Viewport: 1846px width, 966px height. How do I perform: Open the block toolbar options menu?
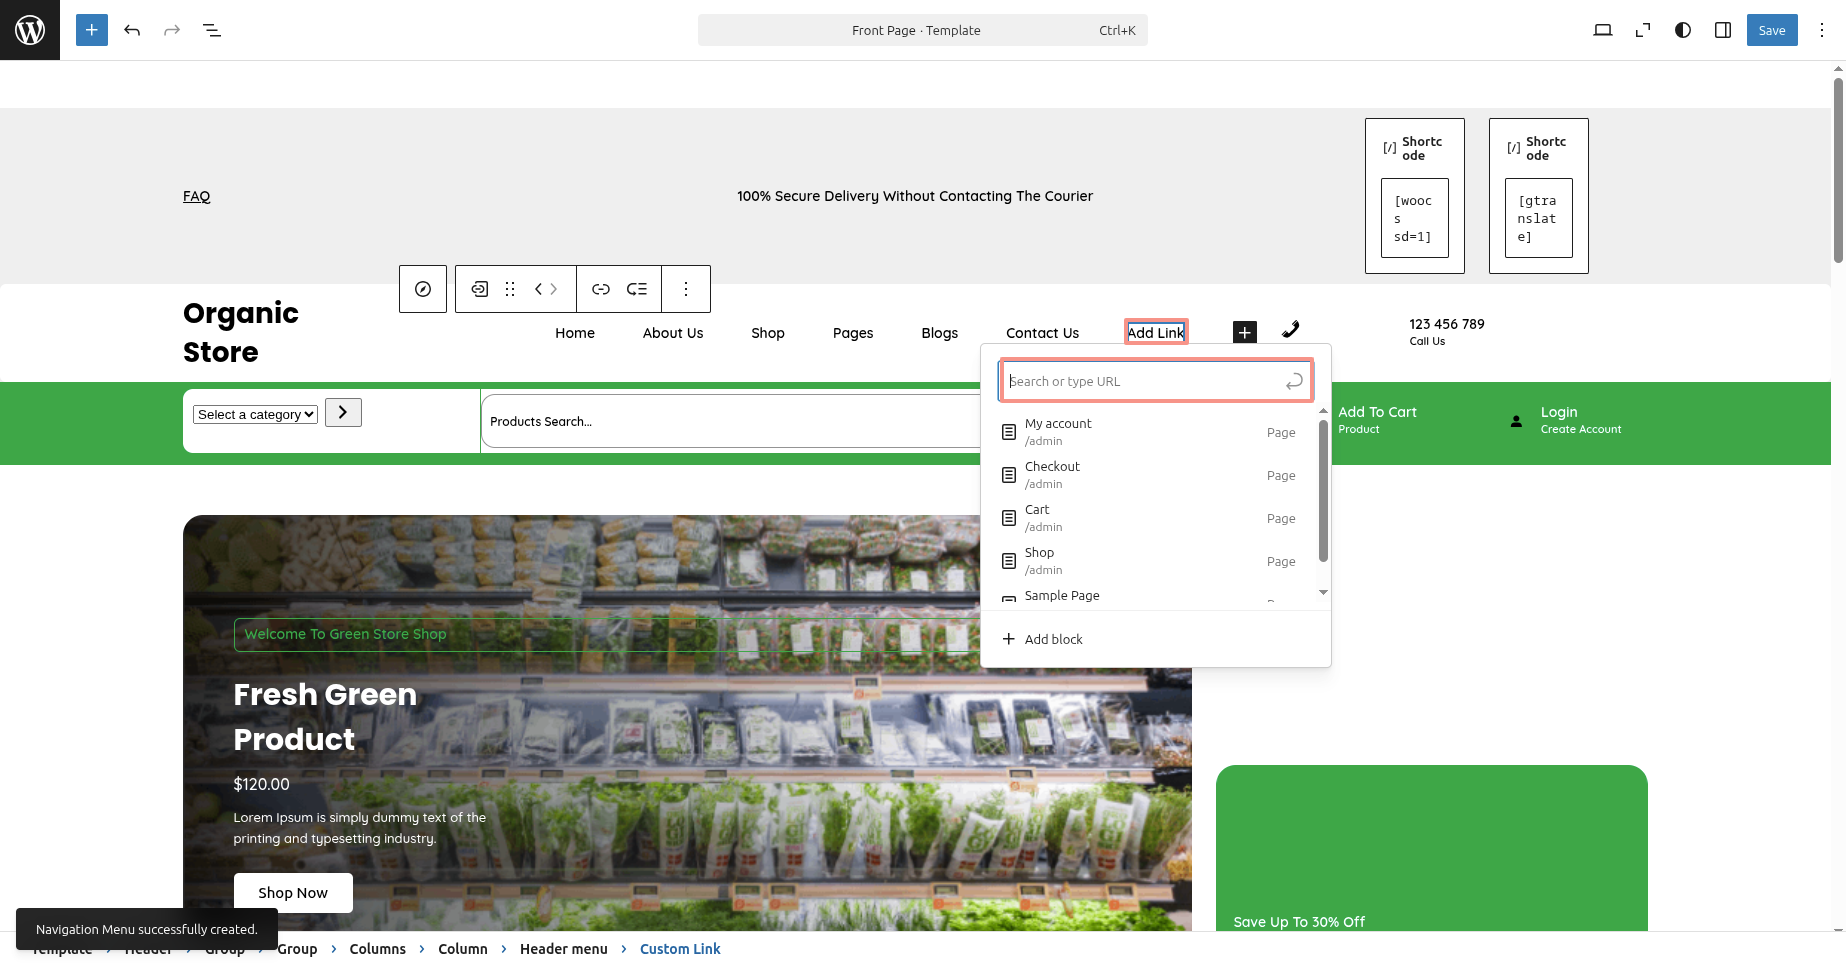pyautogui.click(x=686, y=289)
